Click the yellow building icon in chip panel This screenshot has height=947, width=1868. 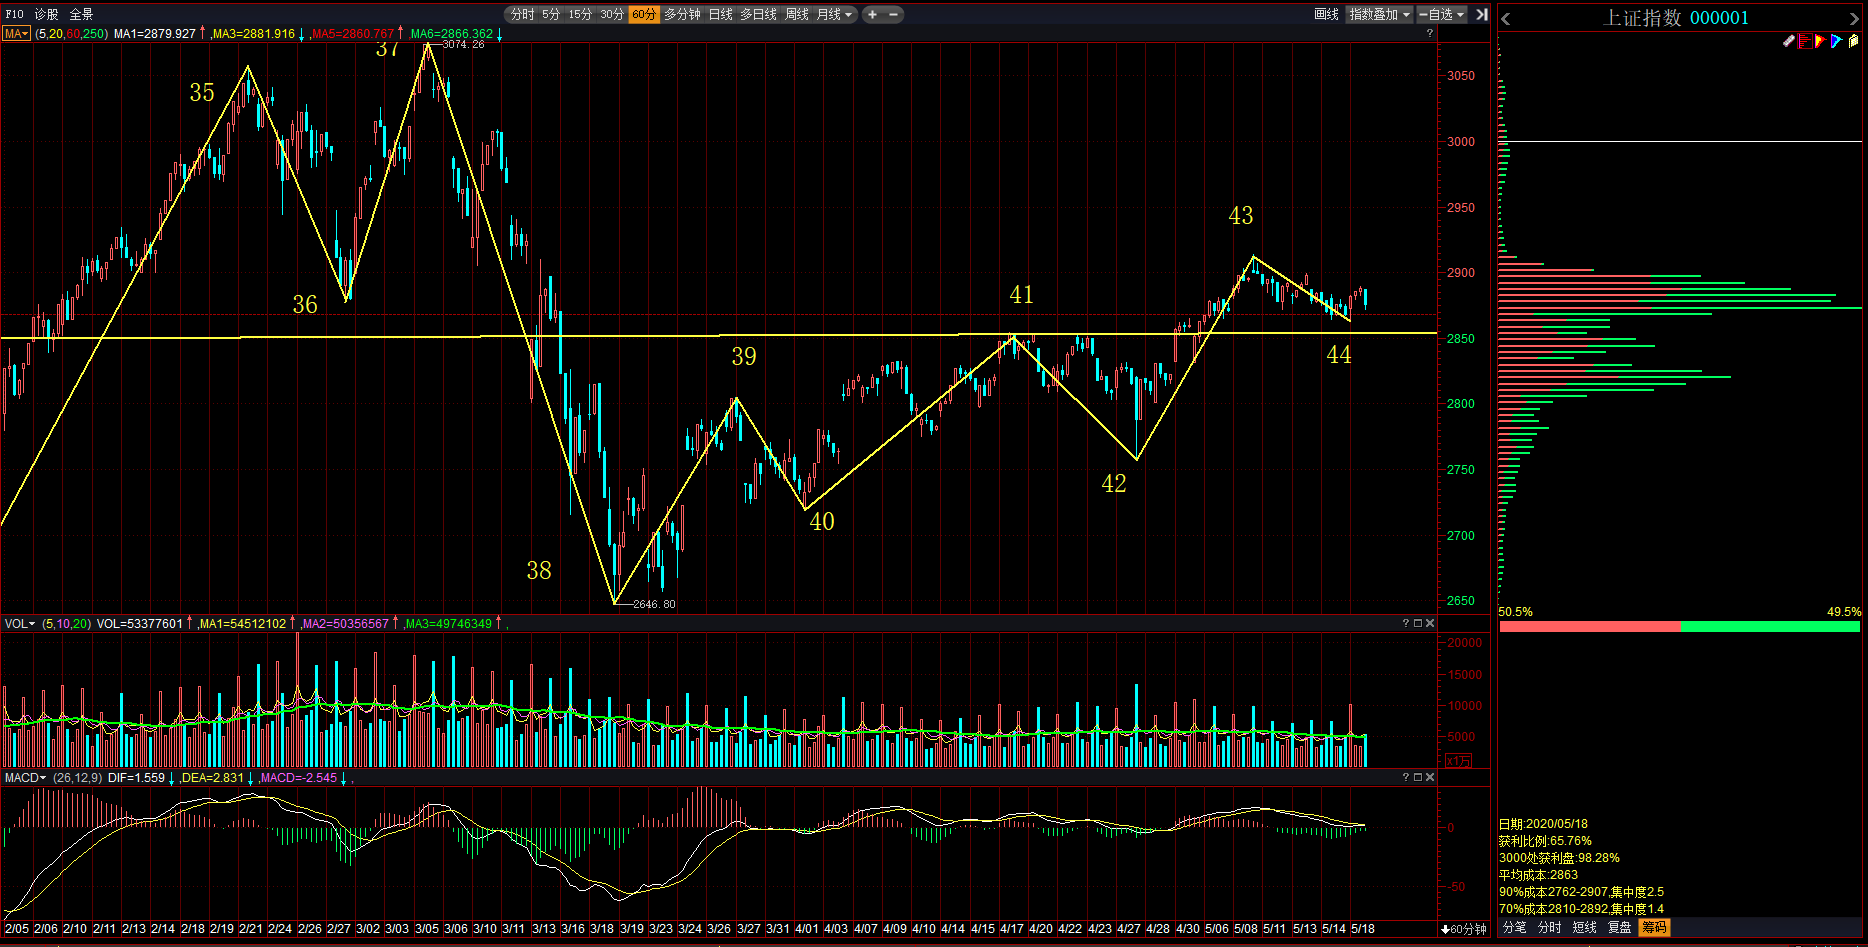tap(1853, 41)
